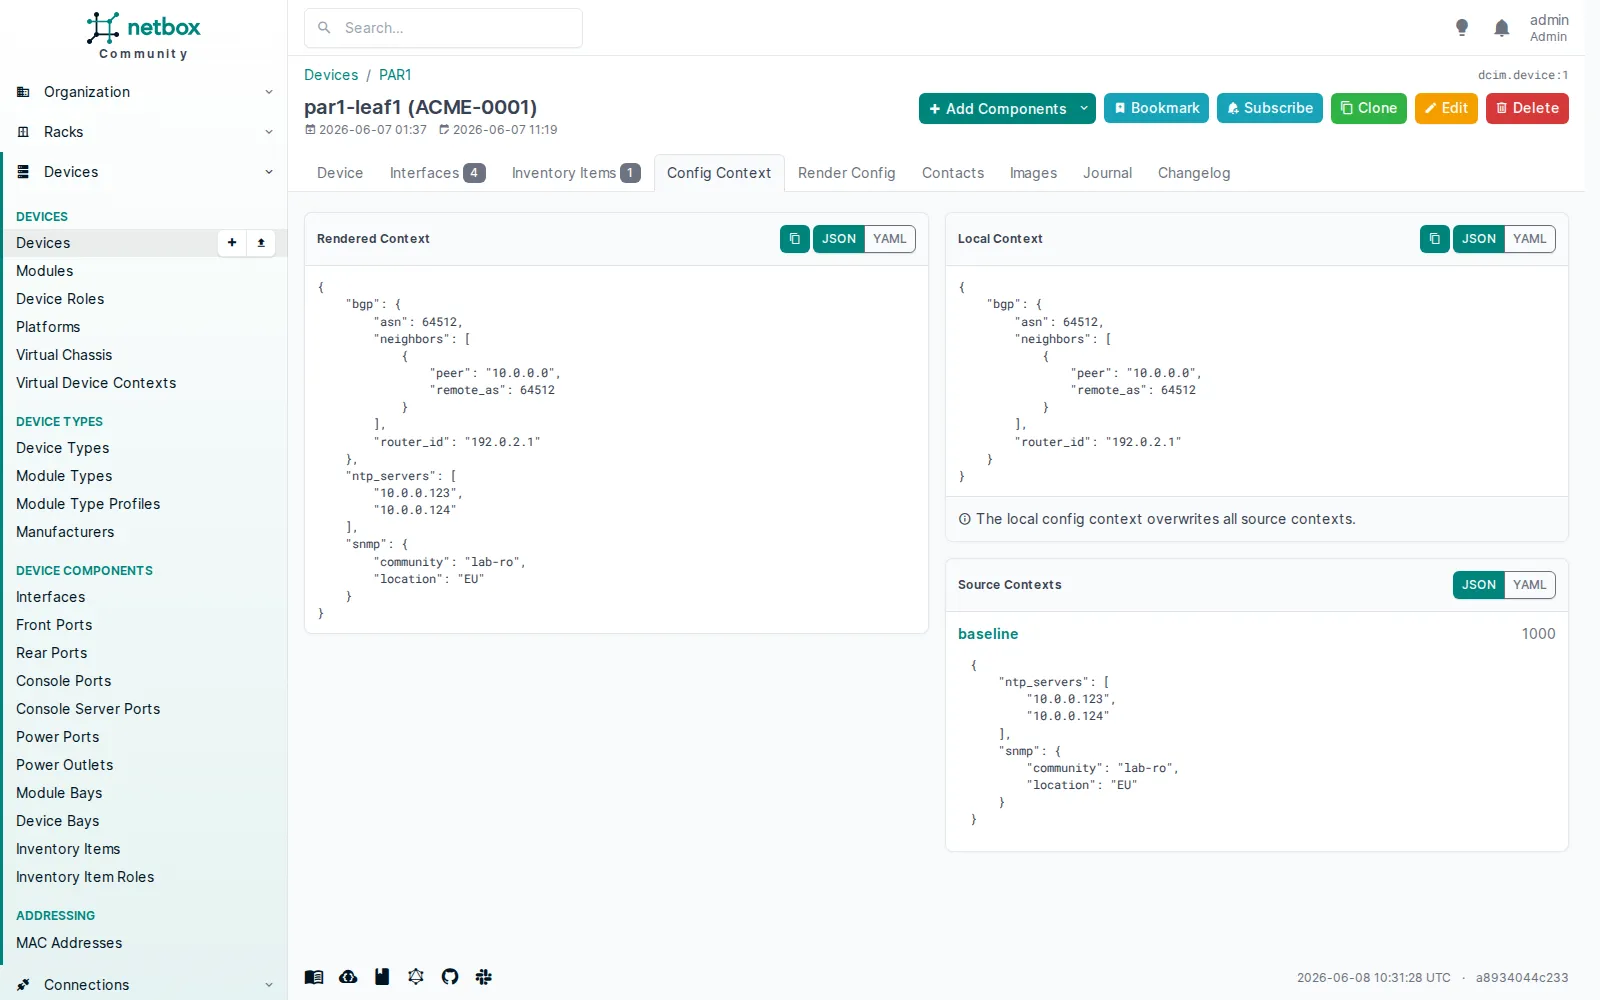Expand the Connections sidebar menu
The image size is (1600, 1000).
point(144,985)
